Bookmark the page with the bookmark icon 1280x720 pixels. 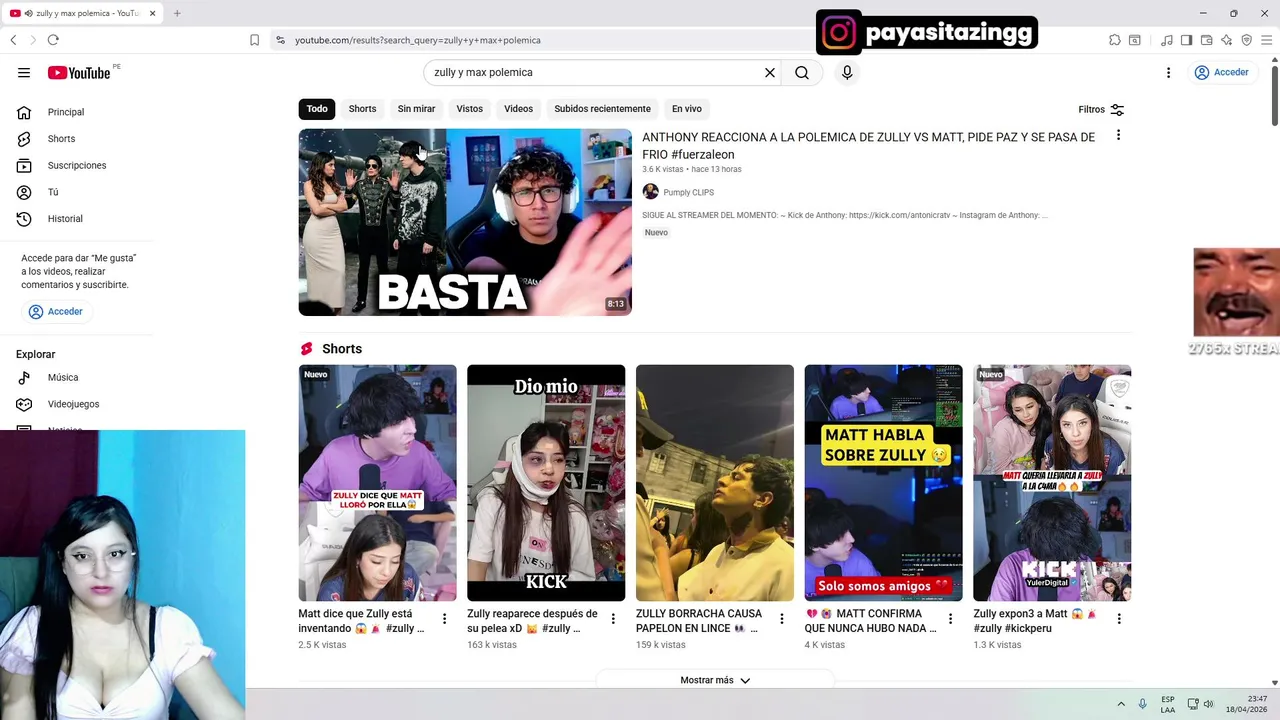tap(254, 40)
